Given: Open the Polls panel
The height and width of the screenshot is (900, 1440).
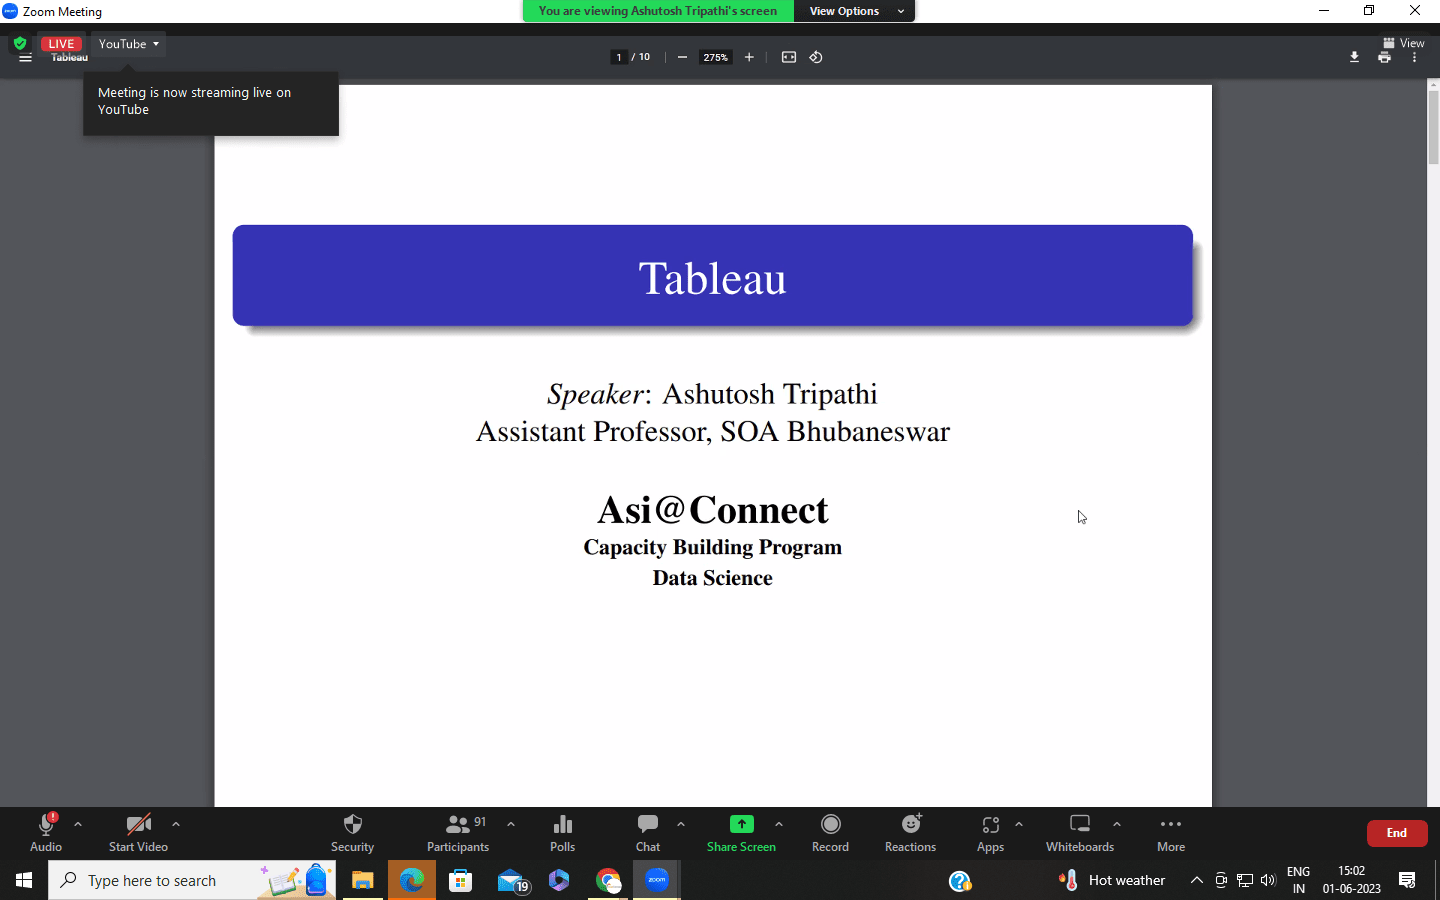Looking at the screenshot, I should (x=562, y=833).
